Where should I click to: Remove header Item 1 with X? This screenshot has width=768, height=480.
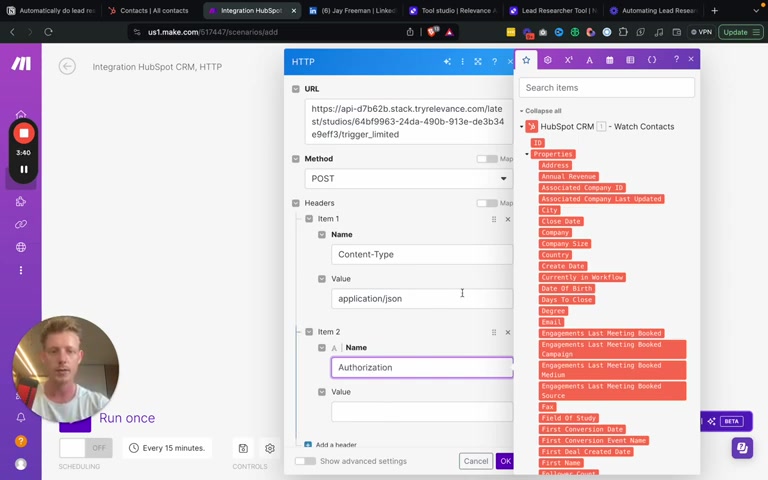tap(508, 219)
